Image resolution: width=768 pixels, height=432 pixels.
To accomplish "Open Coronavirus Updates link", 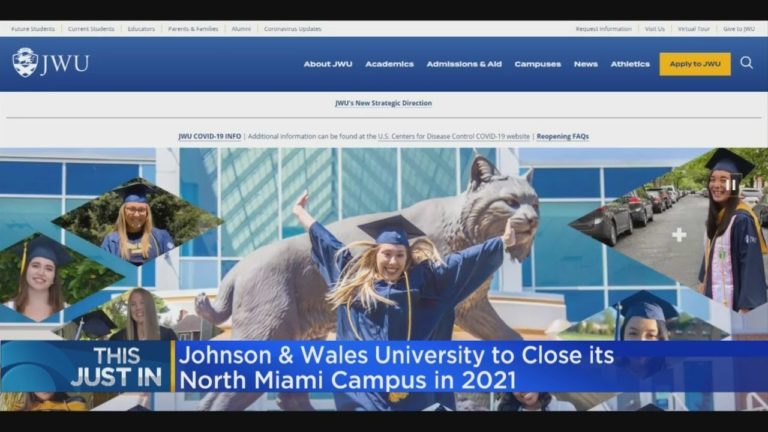I will pos(292,29).
